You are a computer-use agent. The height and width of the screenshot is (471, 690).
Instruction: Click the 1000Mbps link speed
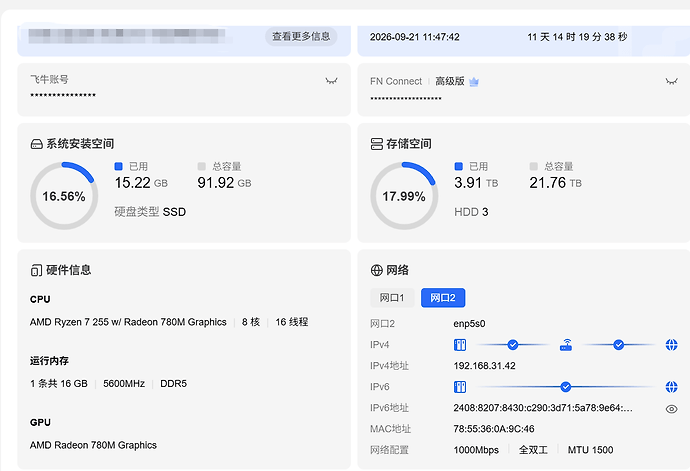point(476,450)
